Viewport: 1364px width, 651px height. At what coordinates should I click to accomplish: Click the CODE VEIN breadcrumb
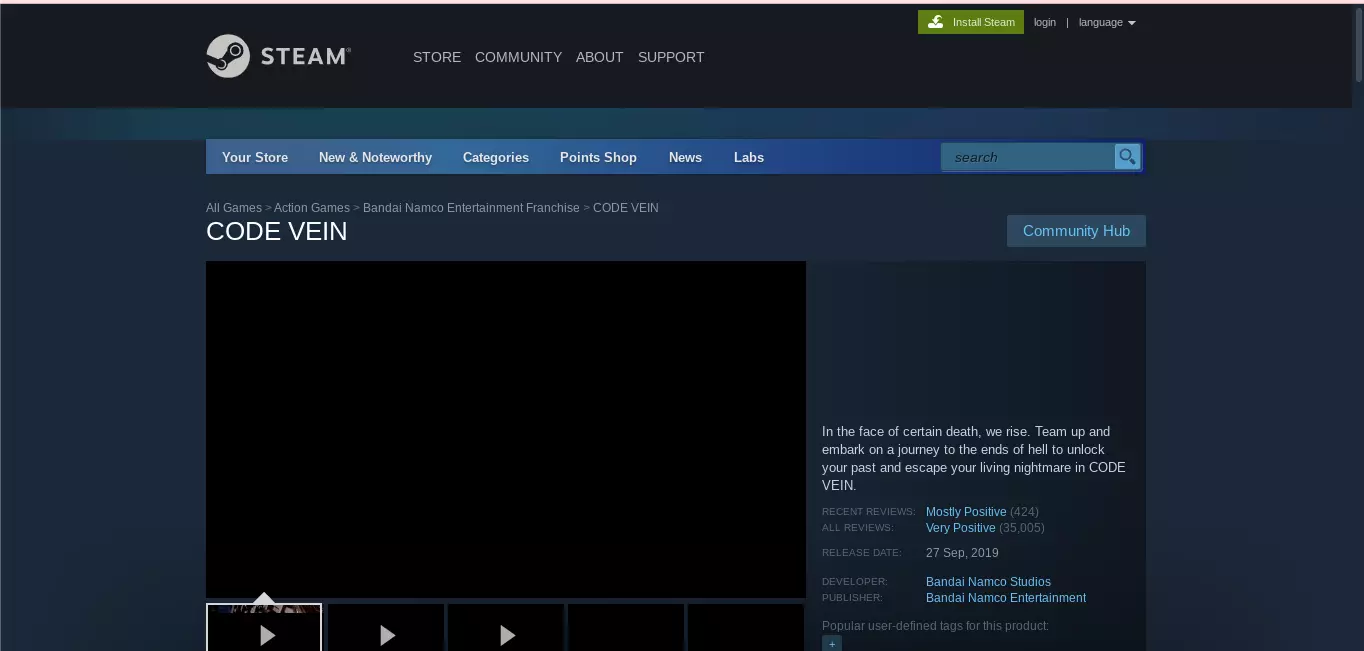coord(626,208)
